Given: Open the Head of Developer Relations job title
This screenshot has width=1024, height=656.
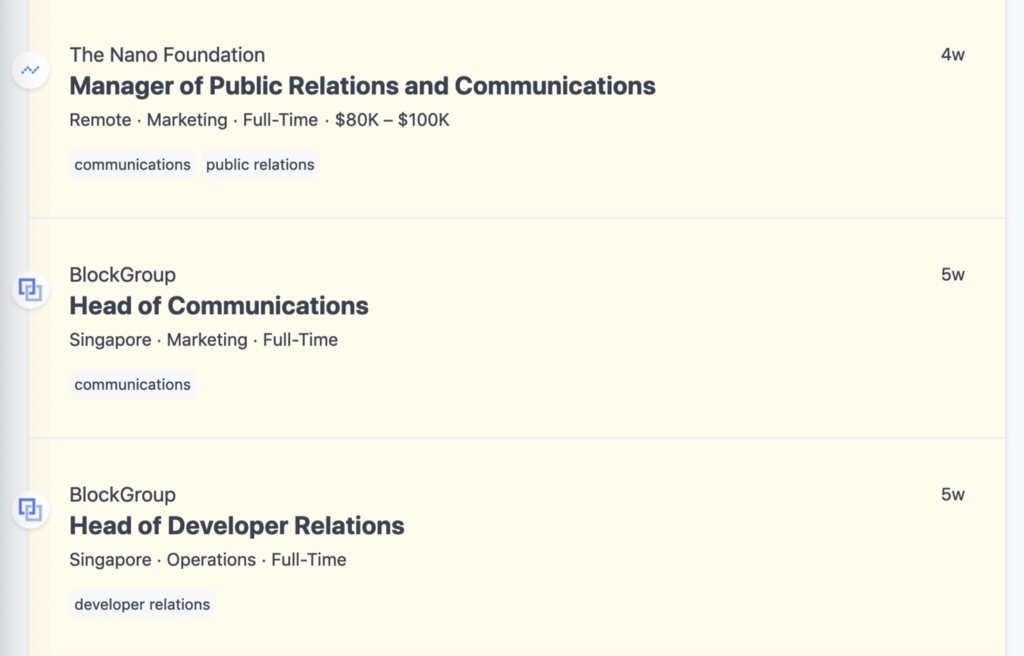Looking at the screenshot, I should pos(237,526).
